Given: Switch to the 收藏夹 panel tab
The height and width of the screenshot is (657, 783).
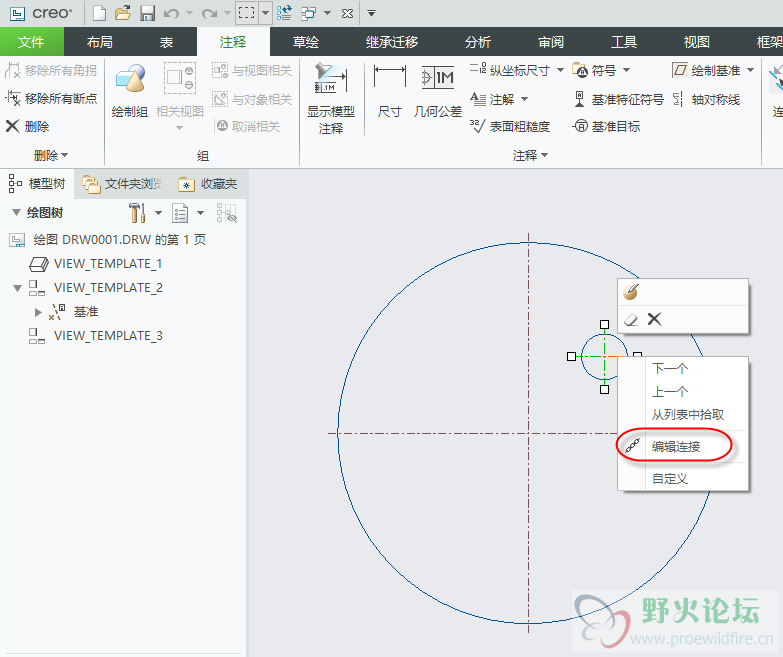Looking at the screenshot, I should [x=208, y=184].
